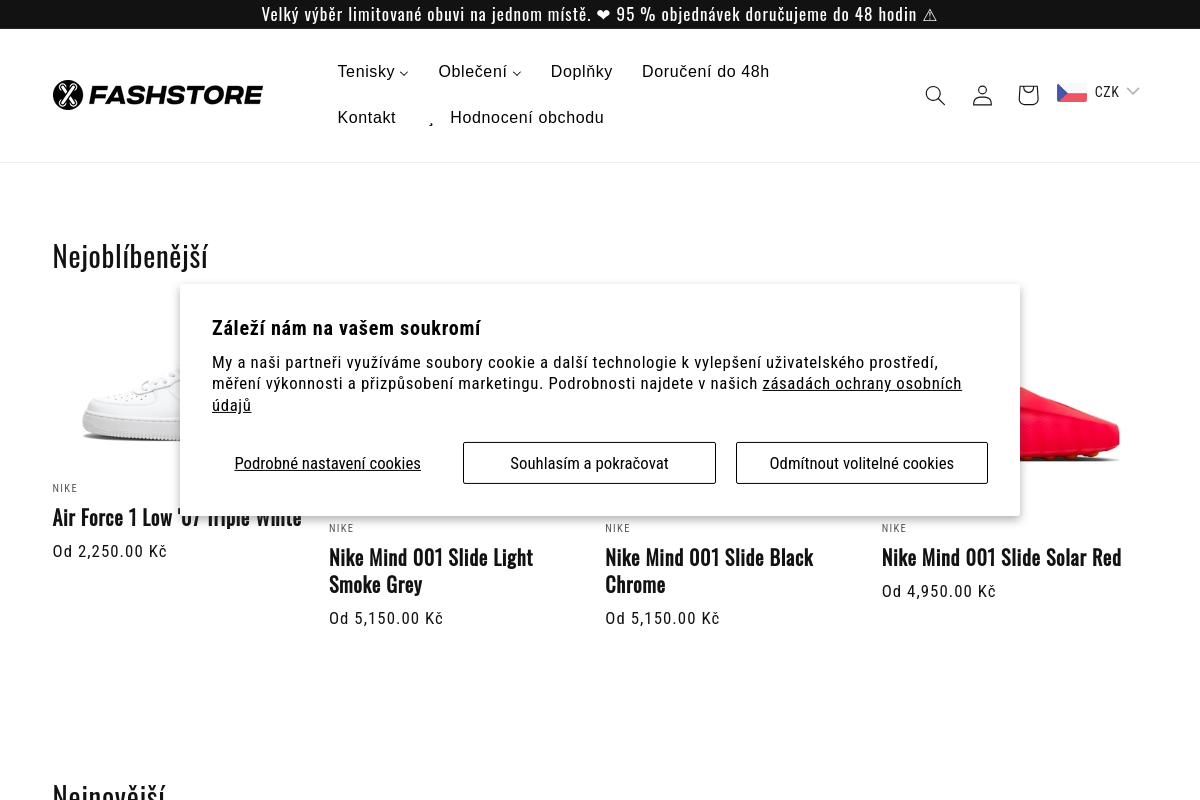The width and height of the screenshot is (1200, 800).
Task: Open Podrobné nastavení cookies
Action: point(328,463)
